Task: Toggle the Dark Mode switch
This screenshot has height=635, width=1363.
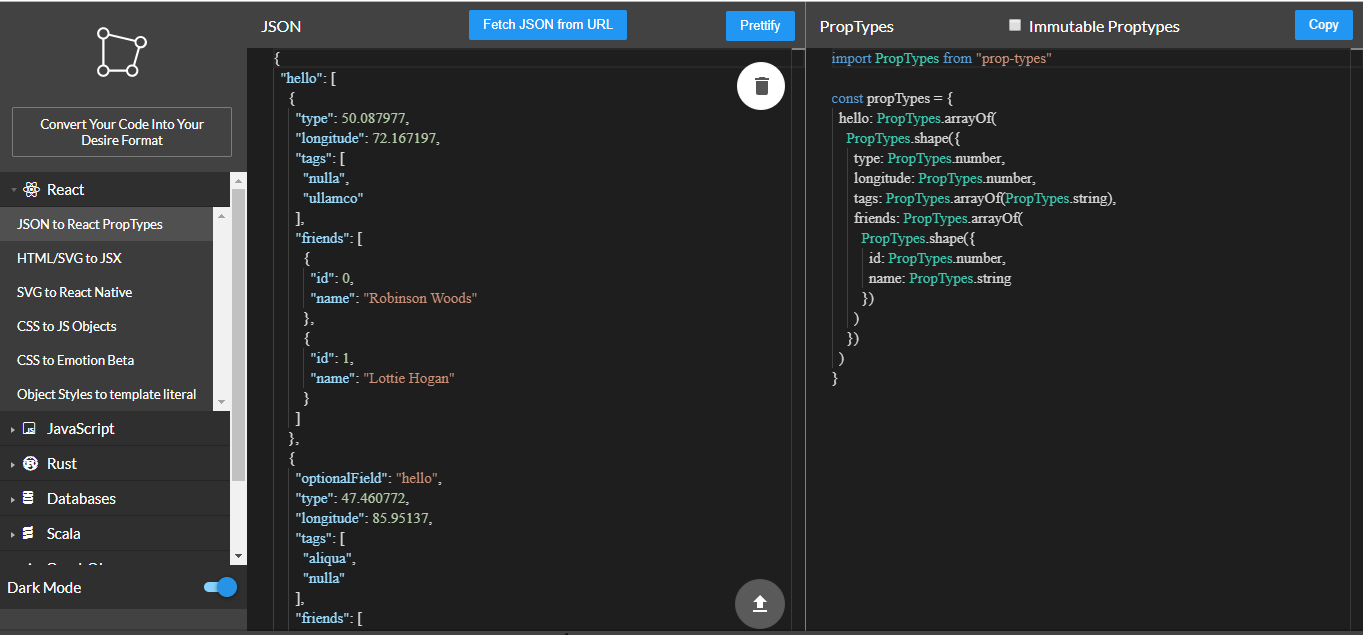Action: [220, 587]
